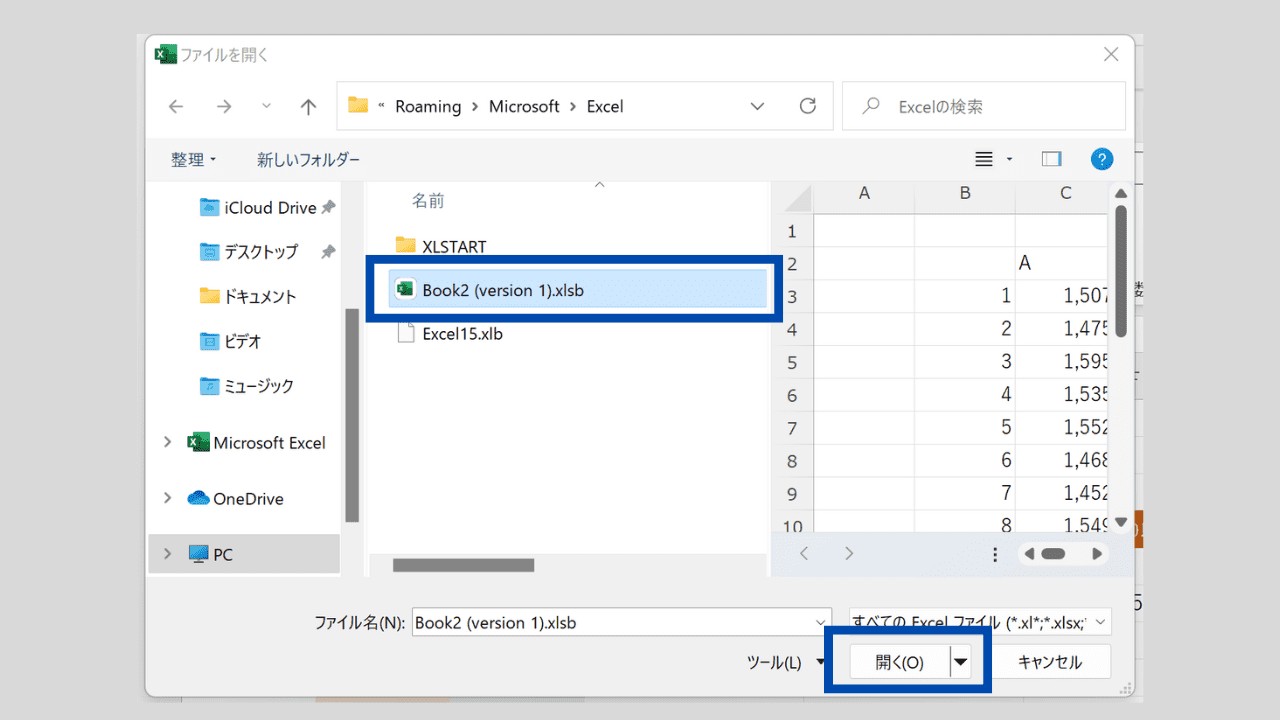The height and width of the screenshot is (720, 1280).
Task: Select Microsoft Excel in the navigation pane
Action: 257,442
